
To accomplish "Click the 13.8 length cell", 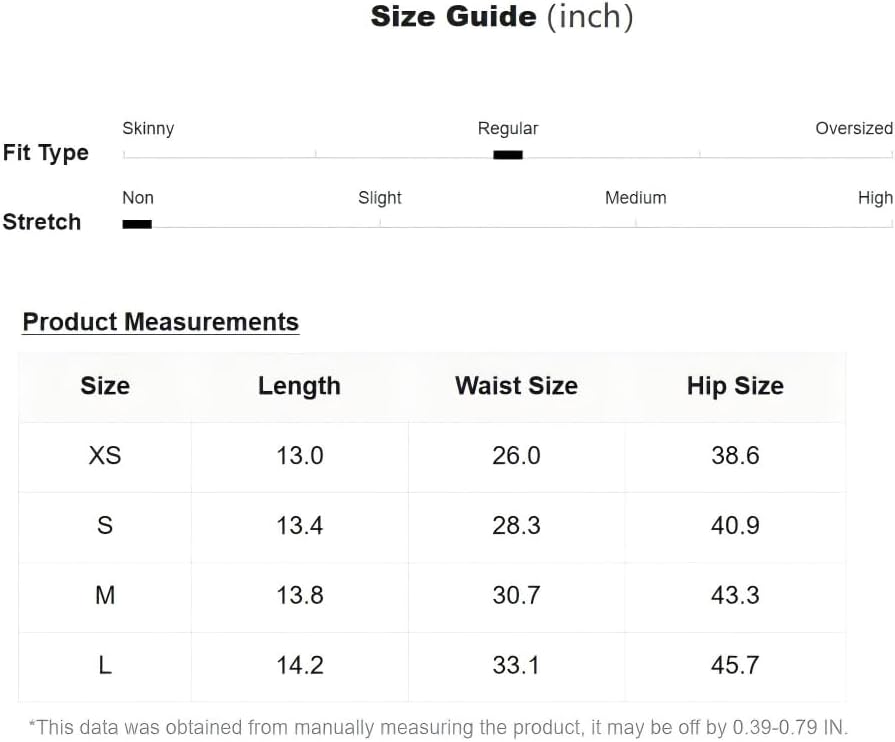I will click(299, 596).
